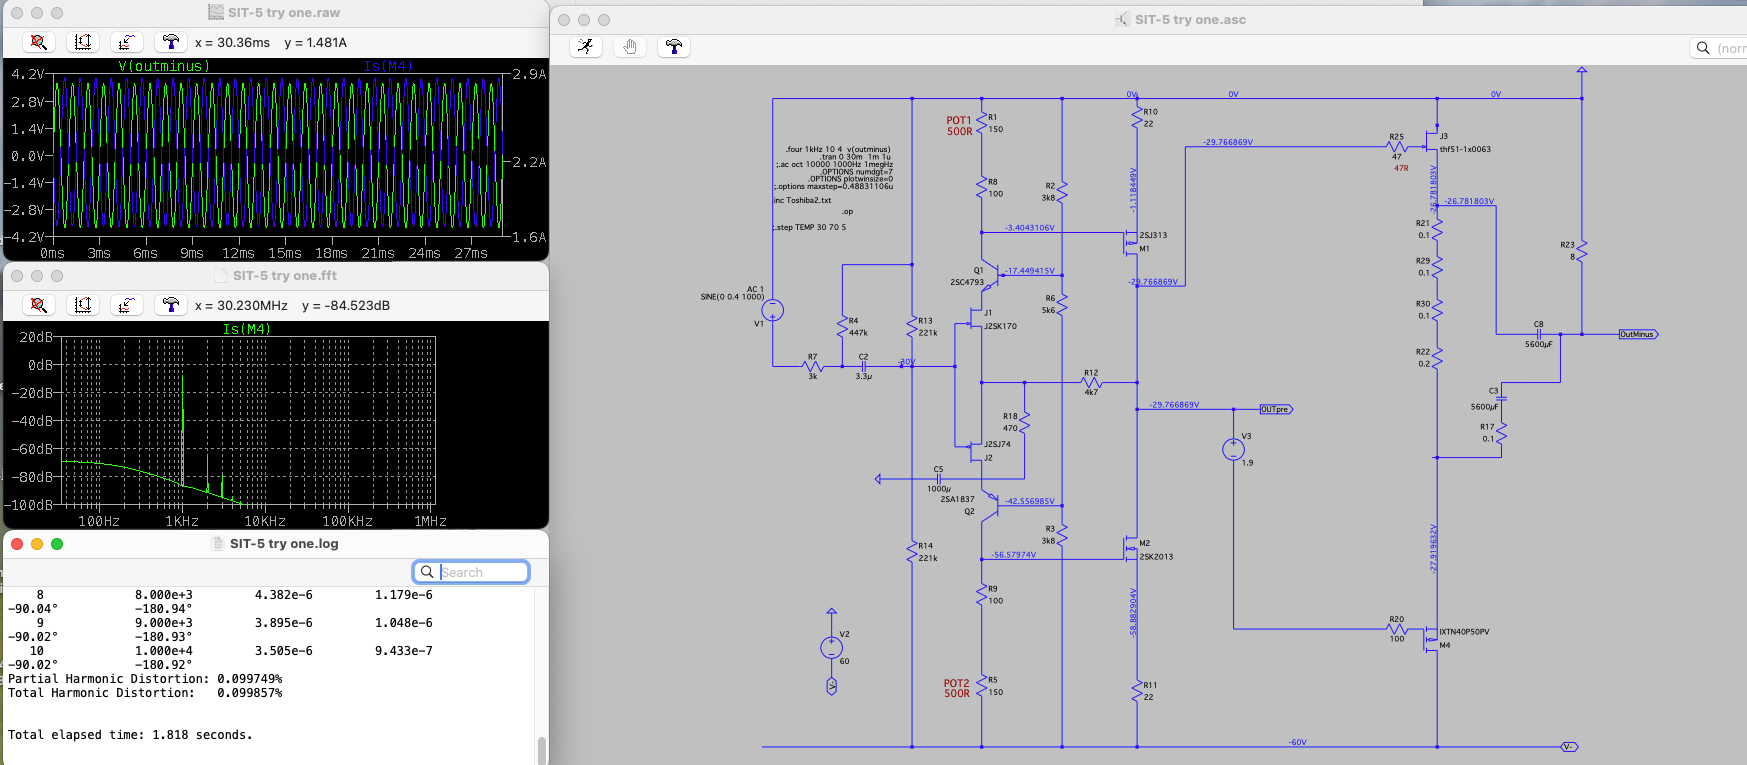The width and height of the screenshot is (1747, 765).
Task: Click the -100dB axis label in the FFT plot
Action: click(x=29, y=505)
